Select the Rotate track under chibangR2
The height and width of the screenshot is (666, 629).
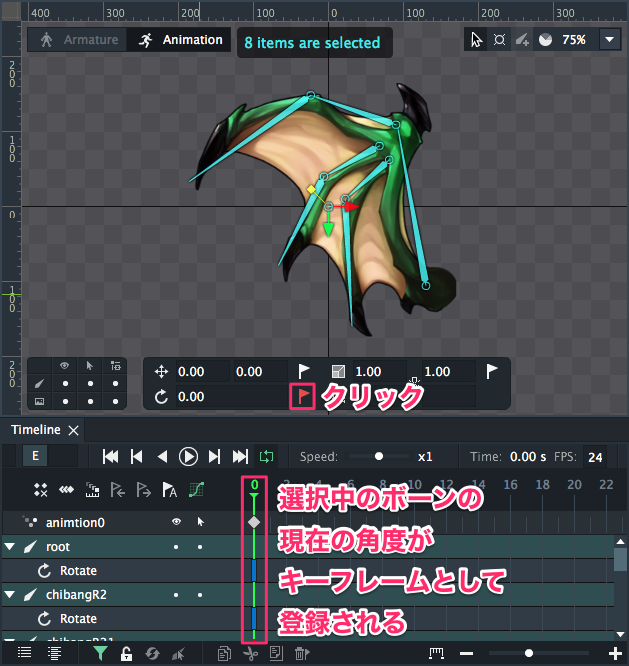pos(78,619)
